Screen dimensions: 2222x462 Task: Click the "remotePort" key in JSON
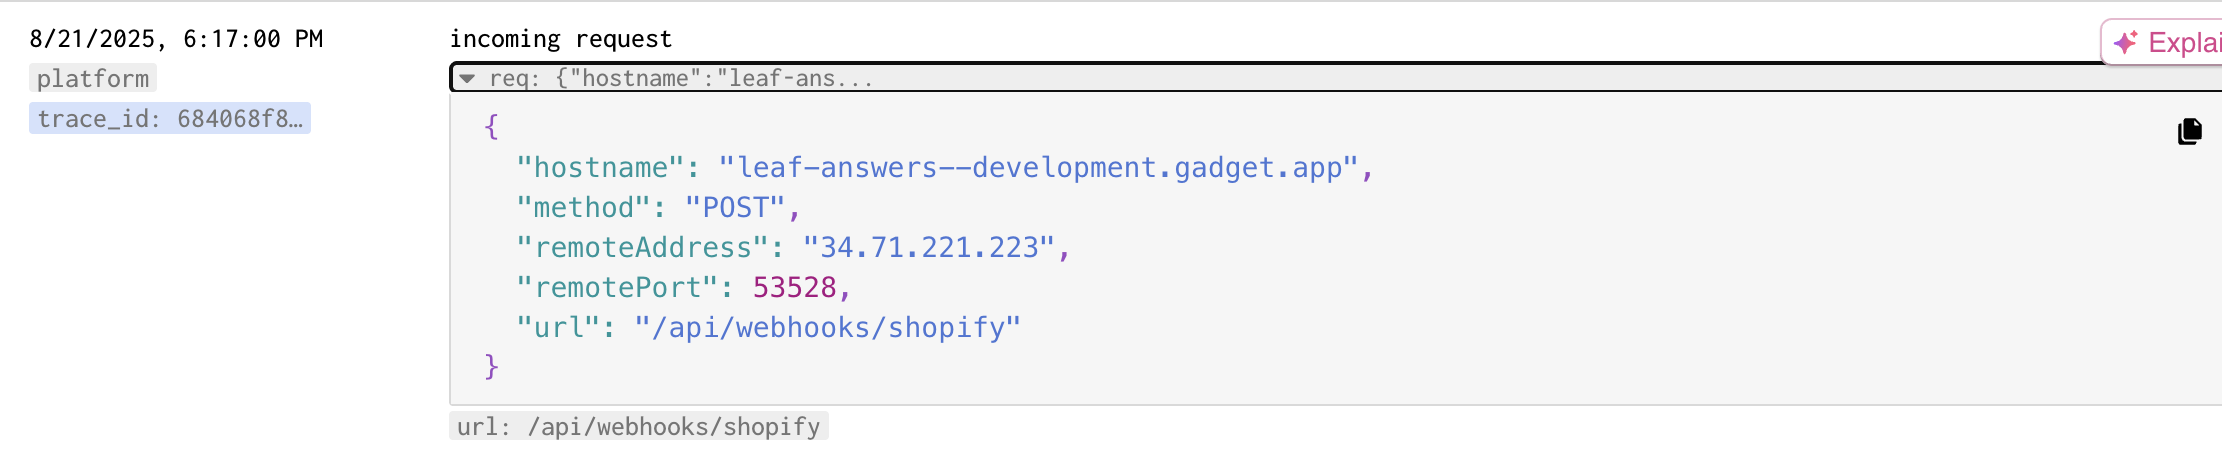coord(617,288)
